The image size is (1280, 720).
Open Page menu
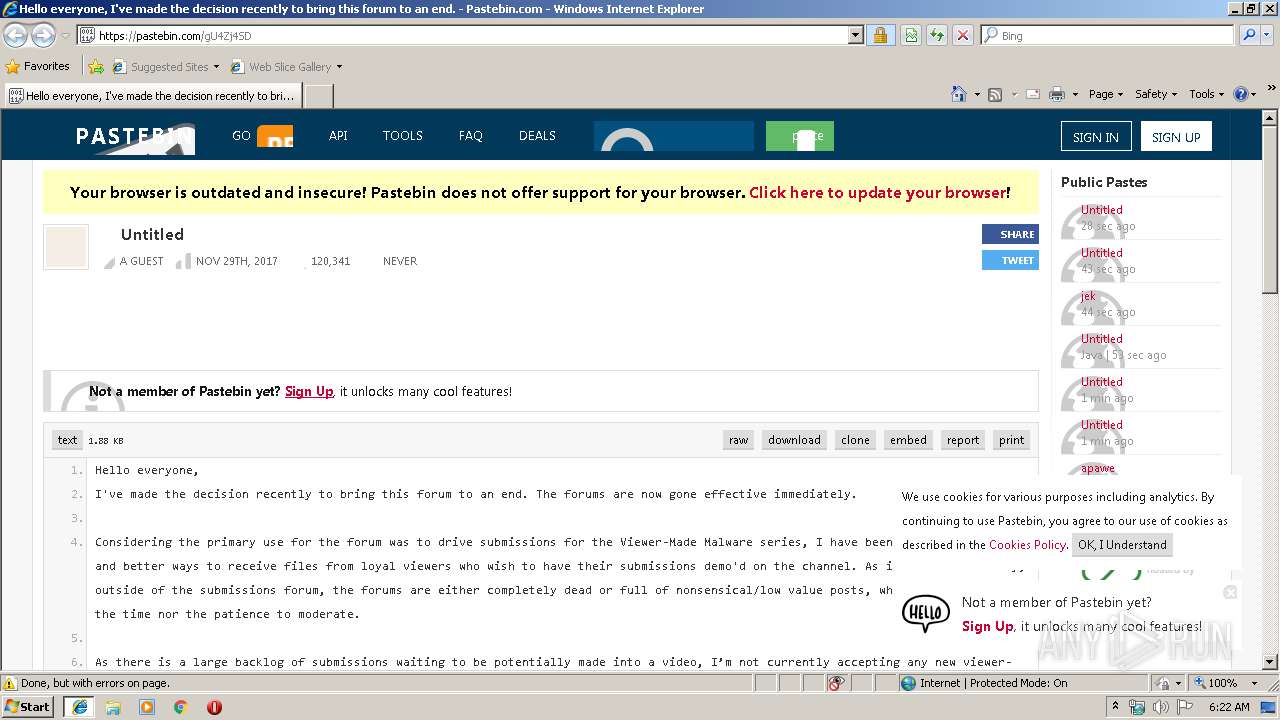pyautogui.click(x=1105, y=94)
